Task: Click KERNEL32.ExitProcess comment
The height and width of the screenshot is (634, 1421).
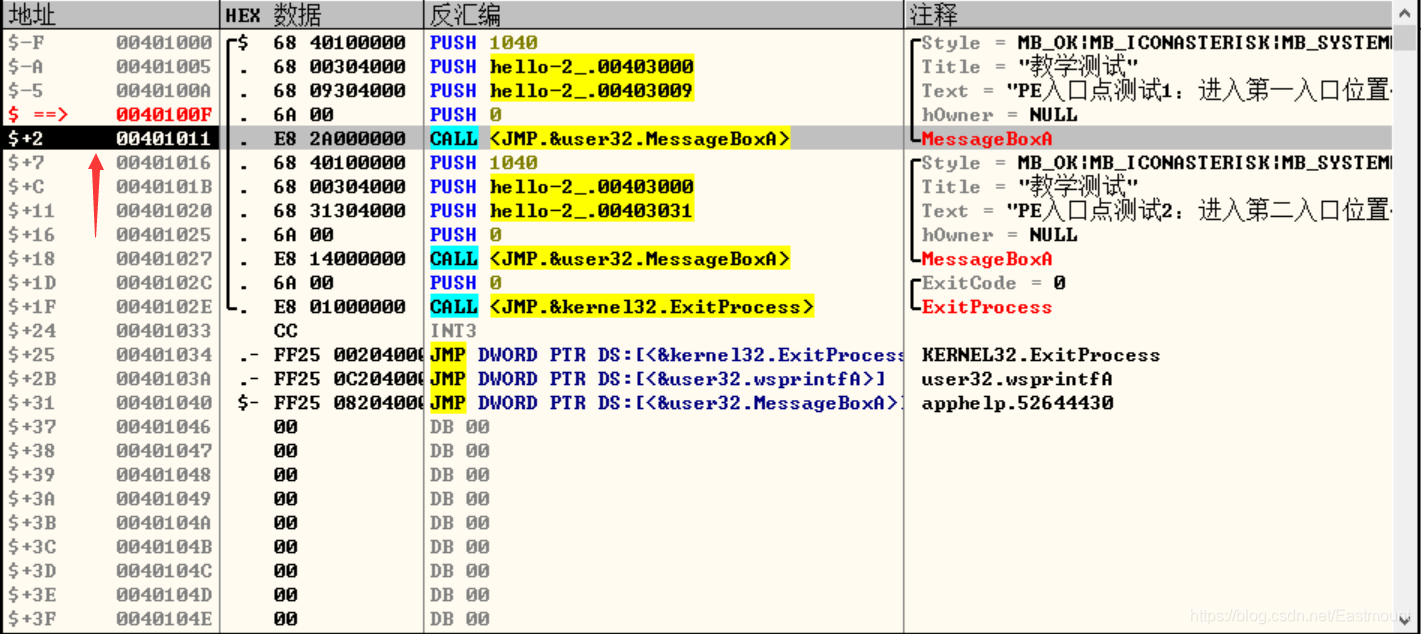Action: [1040, 355]
